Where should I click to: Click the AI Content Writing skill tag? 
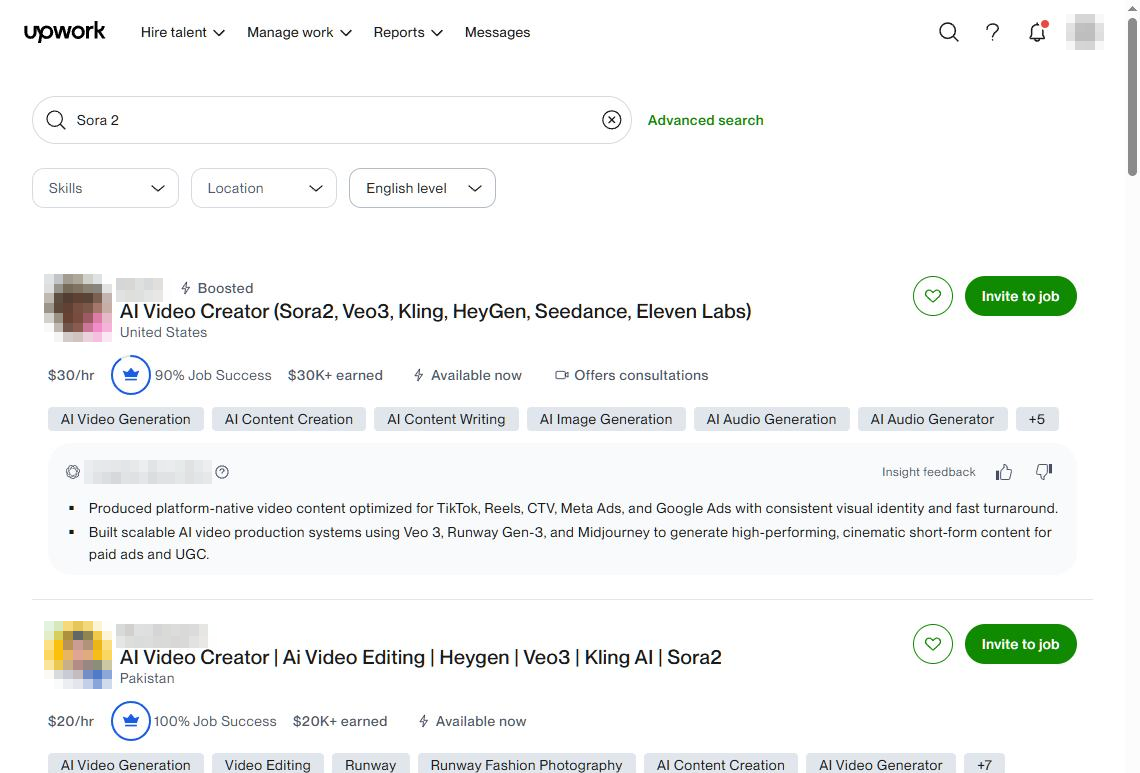pos(446,419)
